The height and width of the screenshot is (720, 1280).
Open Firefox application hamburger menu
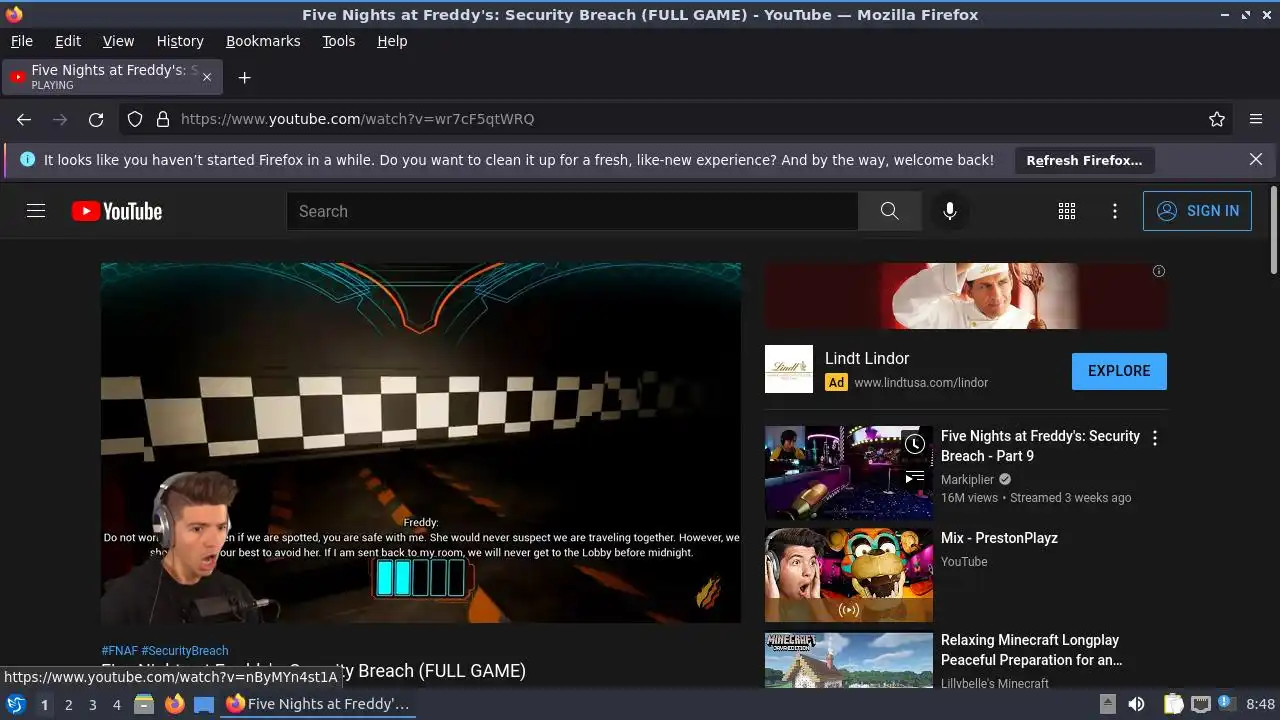pos(1256,119)
